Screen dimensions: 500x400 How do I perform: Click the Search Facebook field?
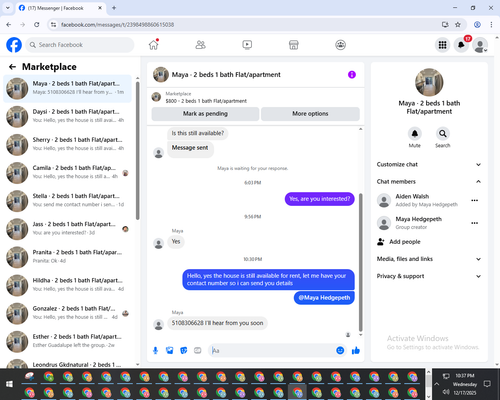tap(80, 45)
